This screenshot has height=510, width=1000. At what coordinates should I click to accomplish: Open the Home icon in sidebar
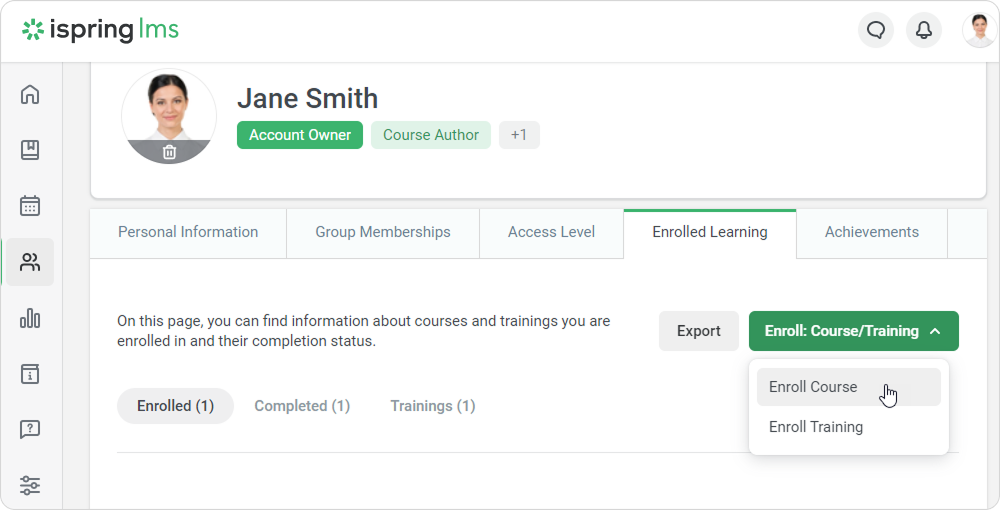[x=30, y=95]
